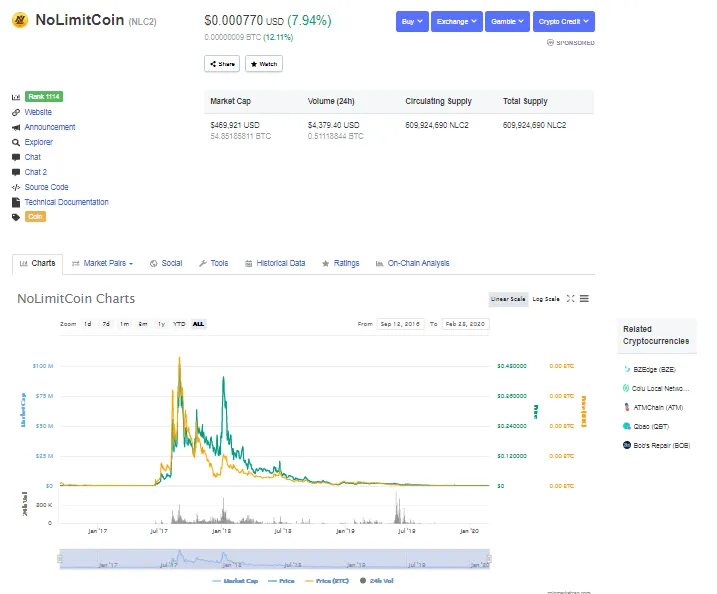Viewport: 717px width, 594px height.
Task: Click the Colu Local Network coin icon
Action: (x=626, y=388)
